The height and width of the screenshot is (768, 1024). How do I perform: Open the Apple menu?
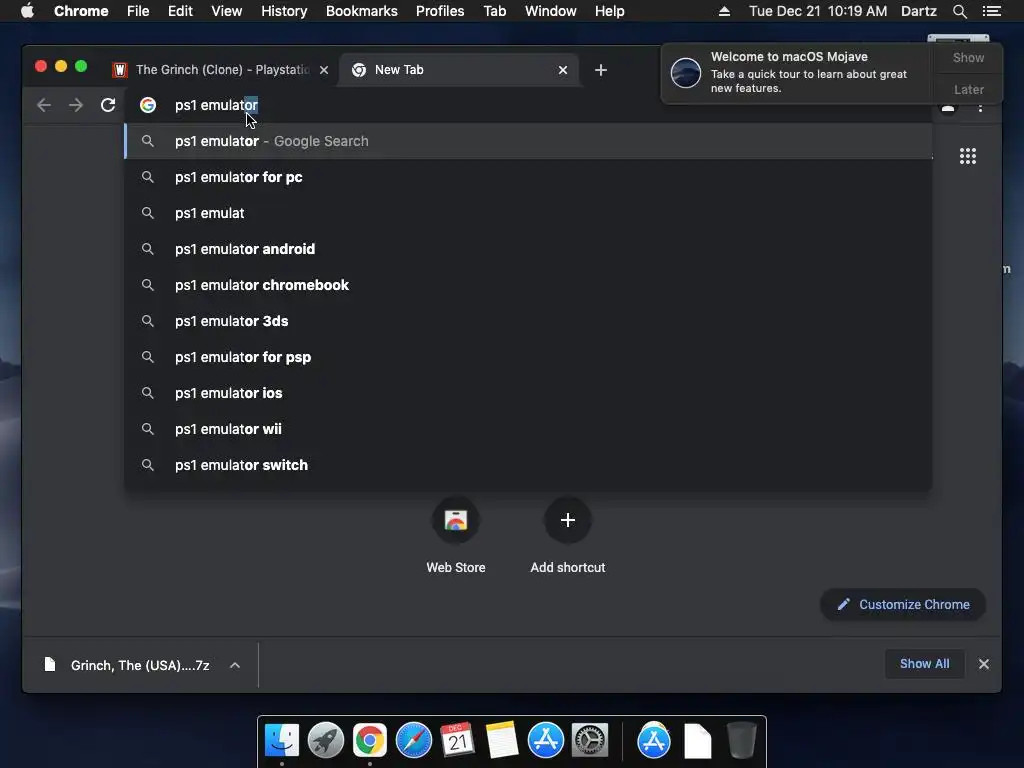(27, 11)
